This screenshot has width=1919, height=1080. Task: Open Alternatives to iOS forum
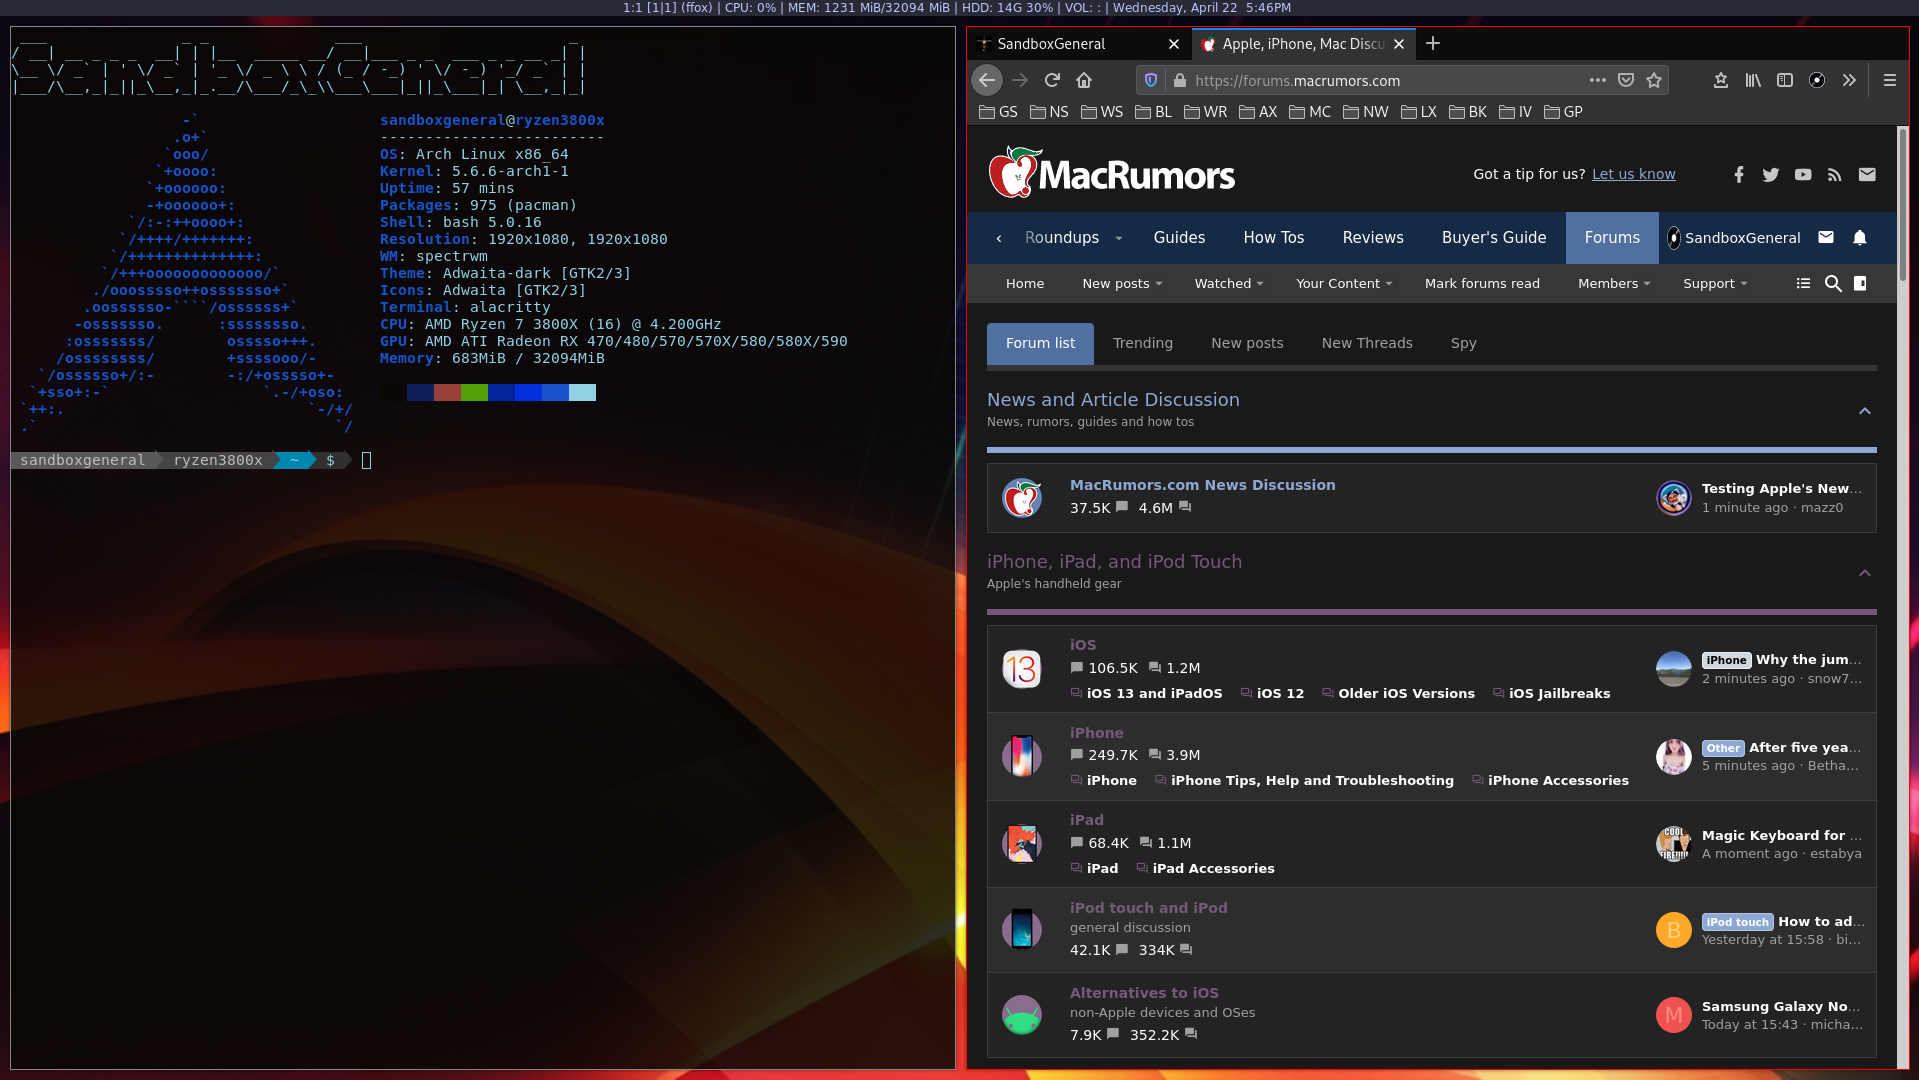point(1144,993)
